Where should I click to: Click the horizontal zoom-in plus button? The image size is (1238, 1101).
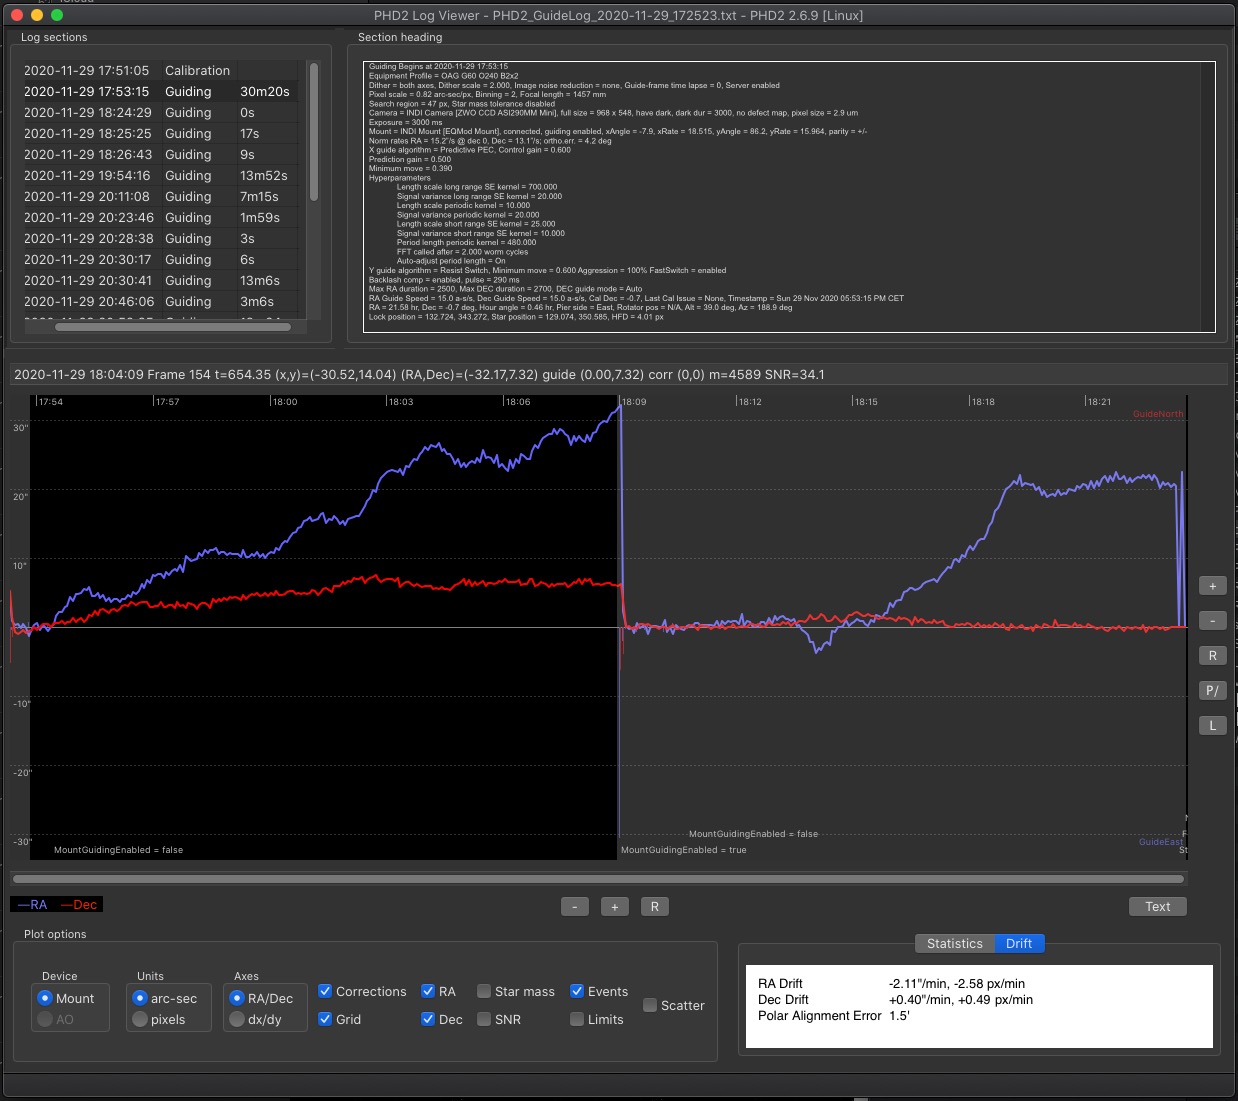(x=615, y=907)
